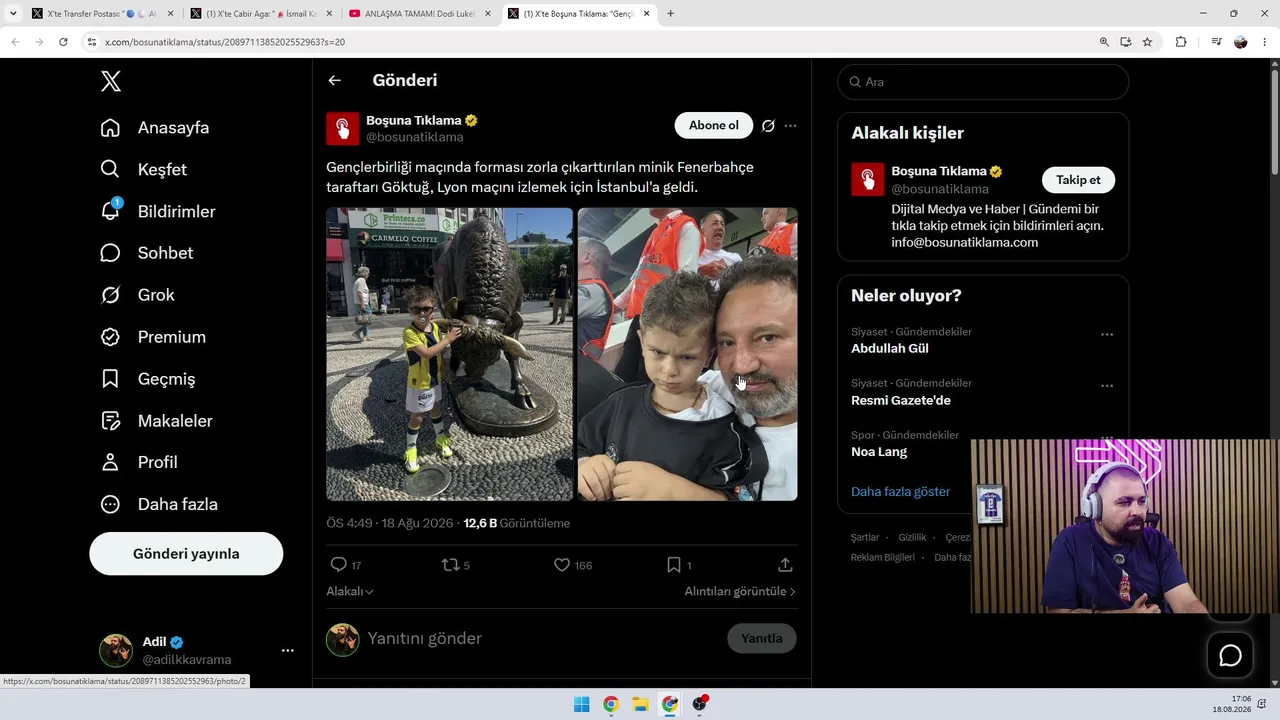This screenshot has height=720, width=1280.
Task: Open the Noa Lang trending topic
Action: coord(879,452)
